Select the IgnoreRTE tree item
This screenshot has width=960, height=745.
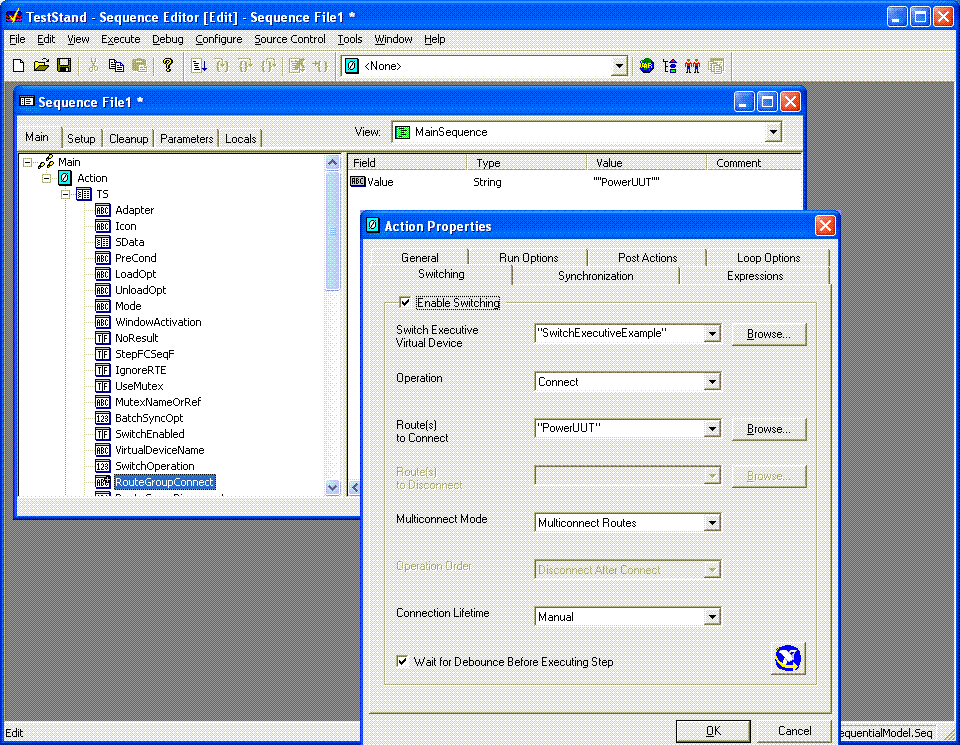coord(141,370)
